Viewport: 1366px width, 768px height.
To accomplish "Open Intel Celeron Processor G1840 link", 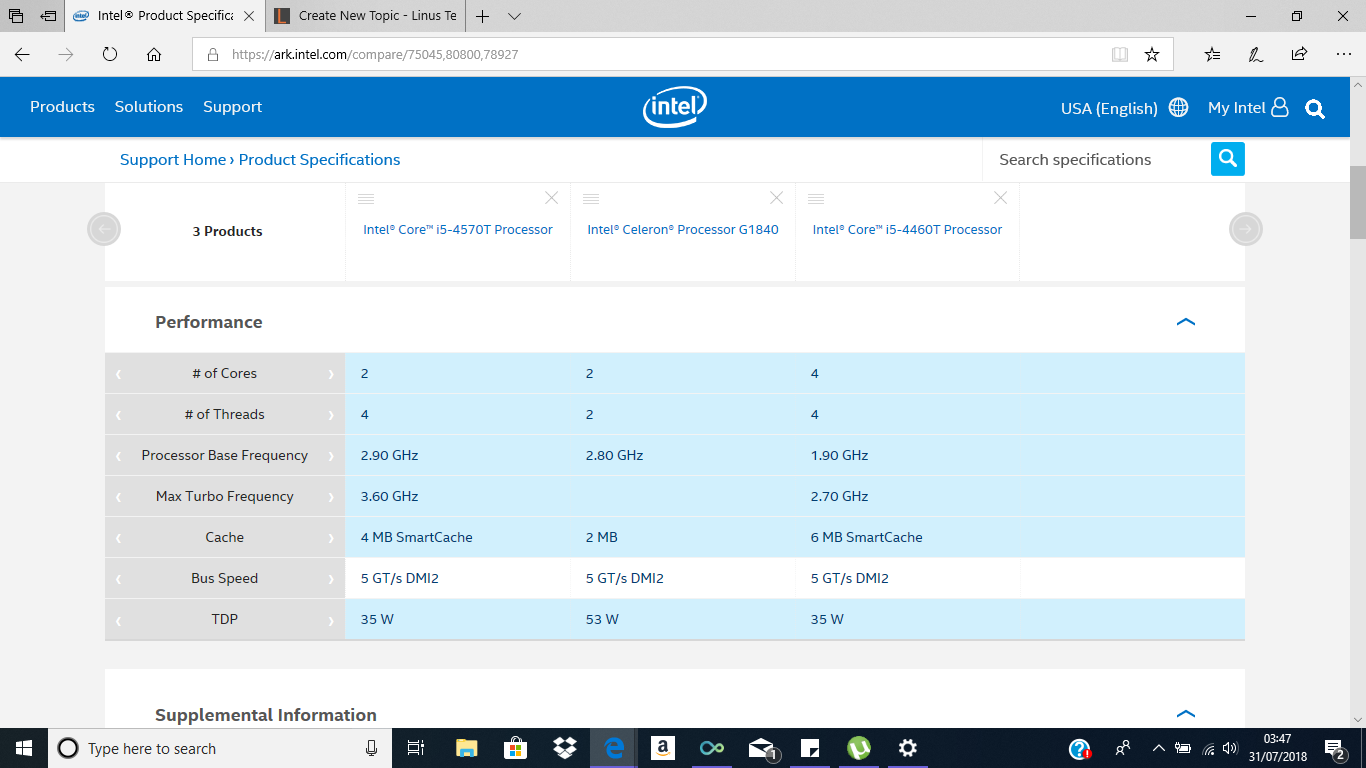I will click(x=683, y=230).
